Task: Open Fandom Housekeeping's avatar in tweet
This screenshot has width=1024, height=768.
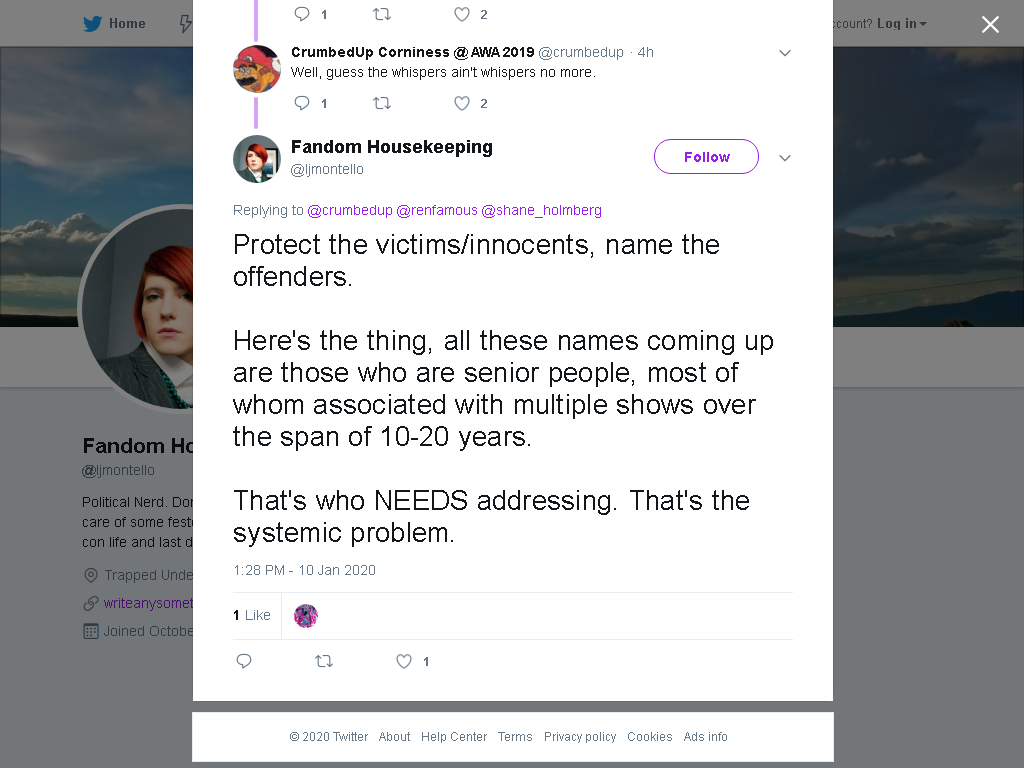Action: click(x=257, y=159)
